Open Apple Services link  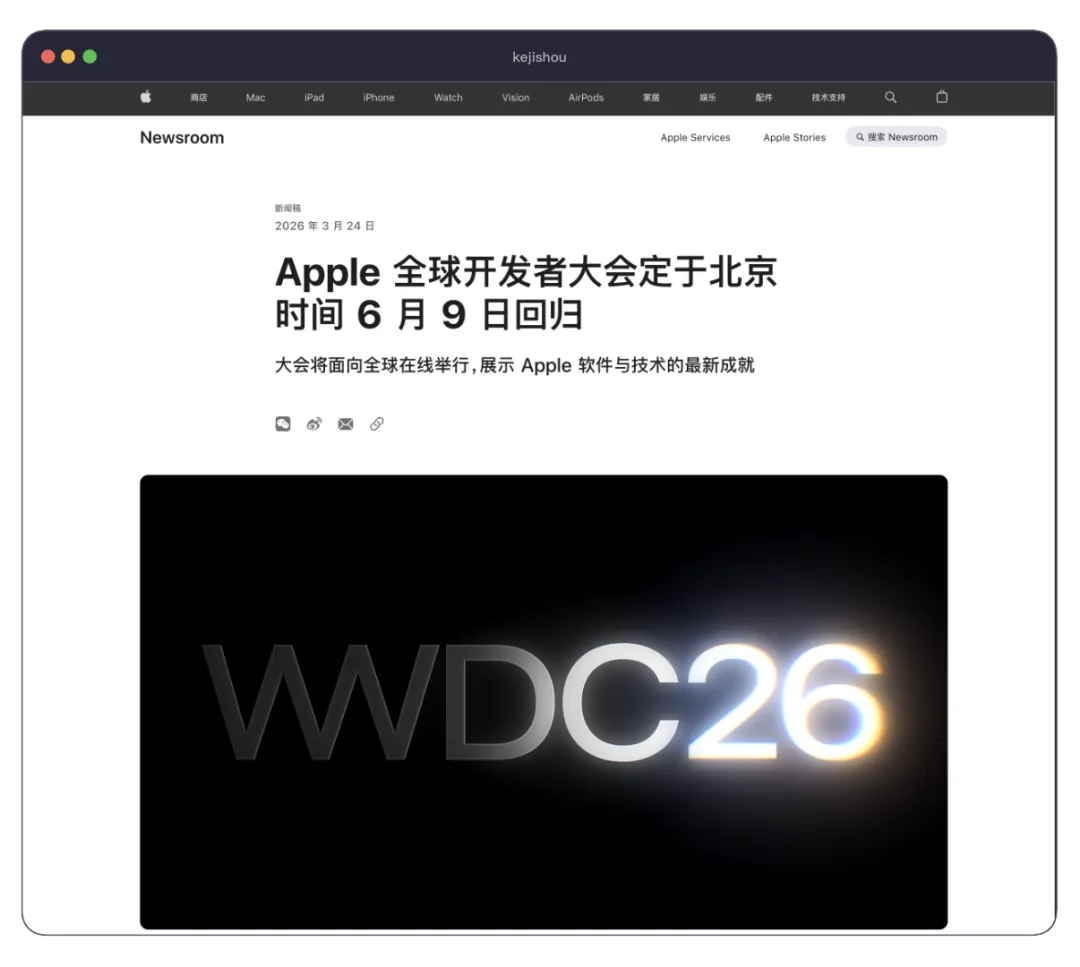[x=695, y=138]
